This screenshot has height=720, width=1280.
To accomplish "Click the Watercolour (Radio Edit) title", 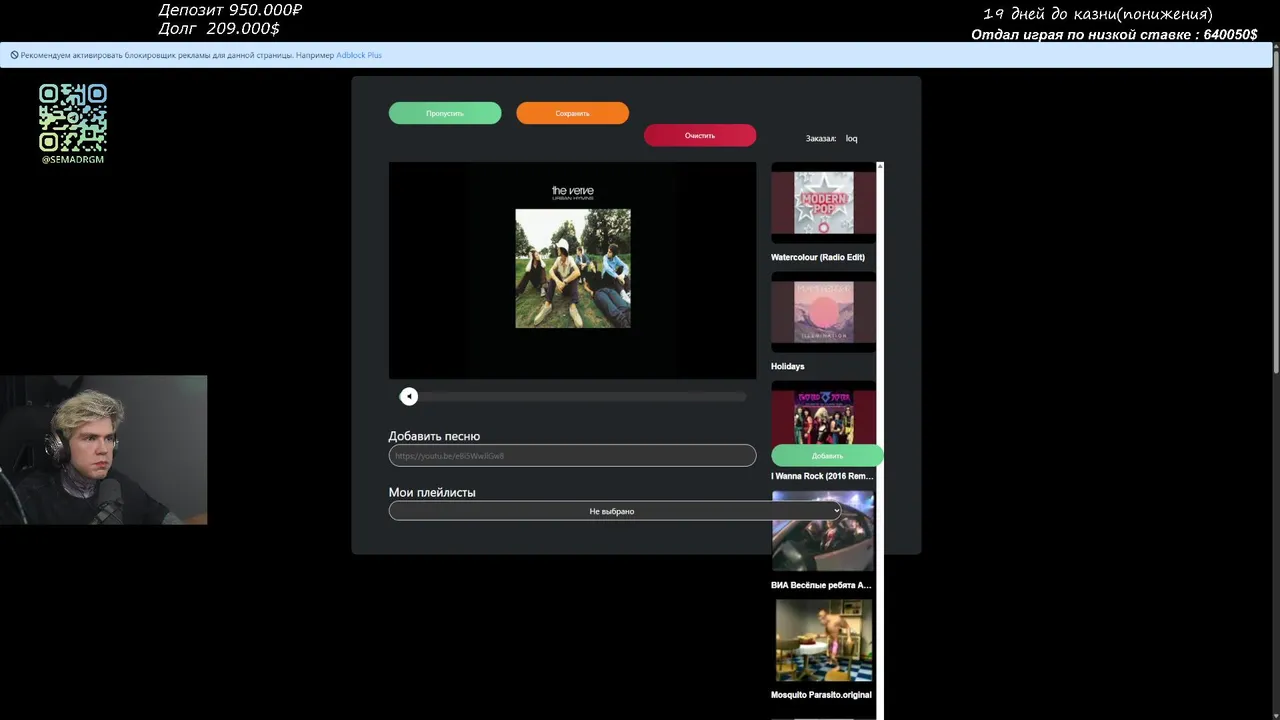I will 818,257.
